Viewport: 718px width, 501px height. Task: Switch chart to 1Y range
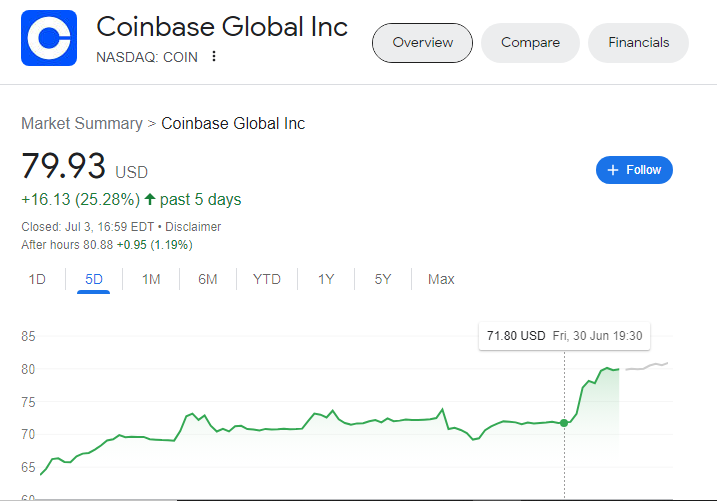[x=326, y=279]
